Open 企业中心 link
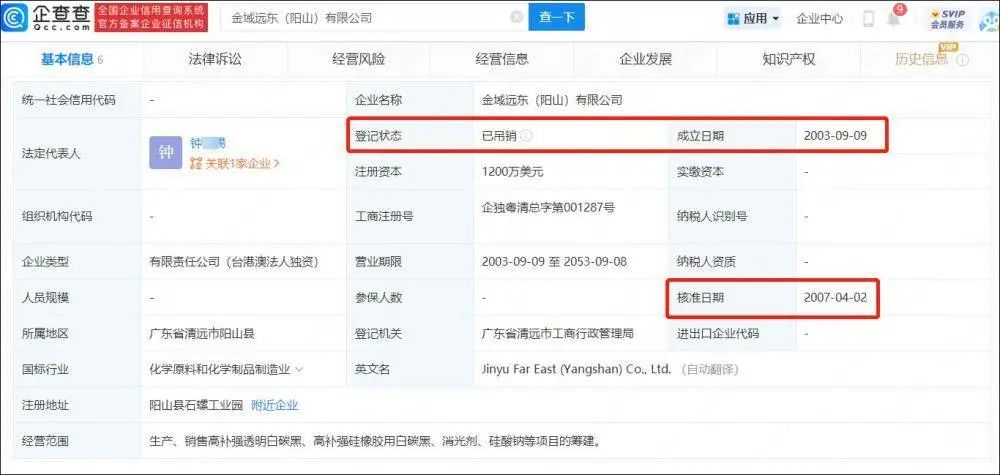 tap(820, 18)
